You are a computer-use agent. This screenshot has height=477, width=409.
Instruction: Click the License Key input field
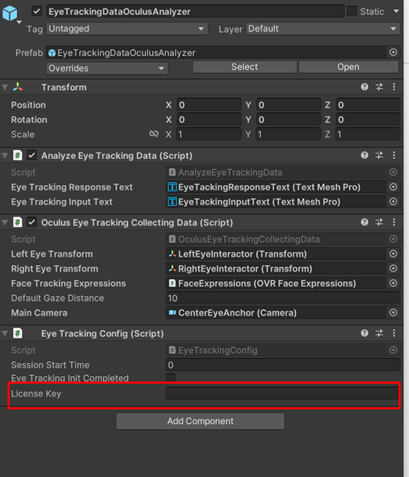coord(283,394)
